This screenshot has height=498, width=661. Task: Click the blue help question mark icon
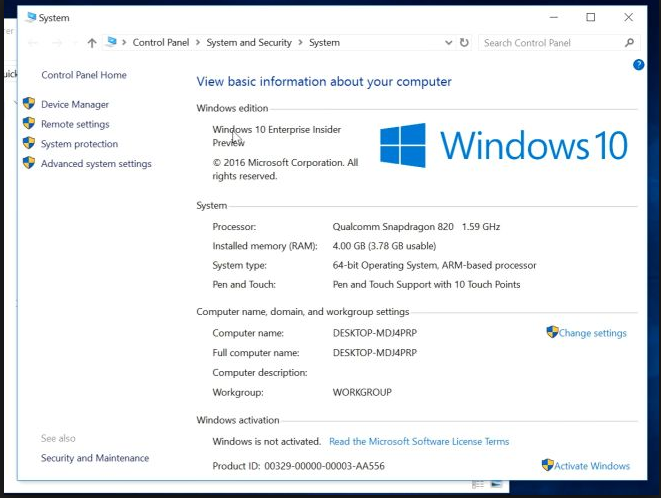638,65
